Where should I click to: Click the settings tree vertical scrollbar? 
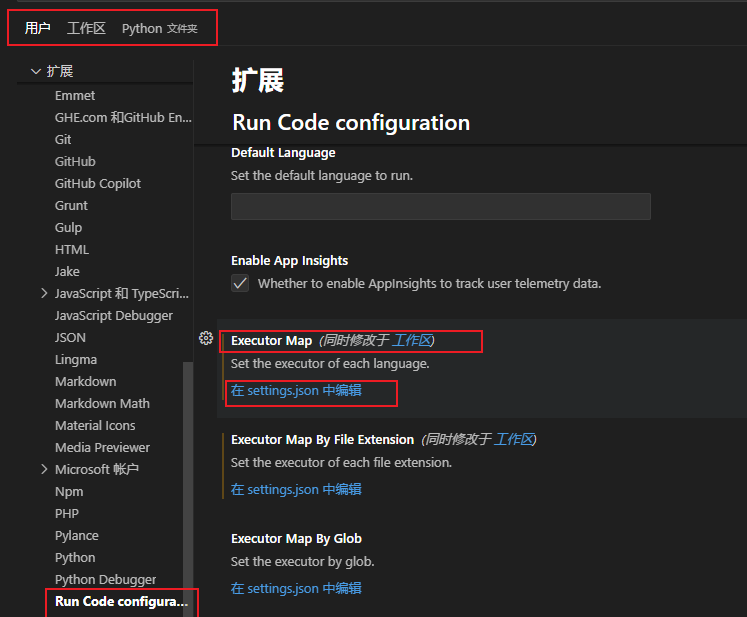(x=188, y=489)
